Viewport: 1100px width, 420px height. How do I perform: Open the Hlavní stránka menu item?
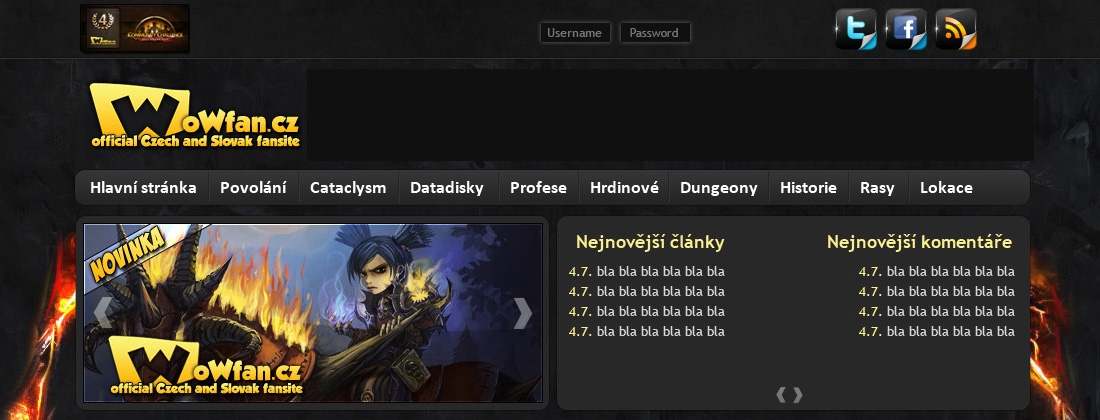point(143,188)
